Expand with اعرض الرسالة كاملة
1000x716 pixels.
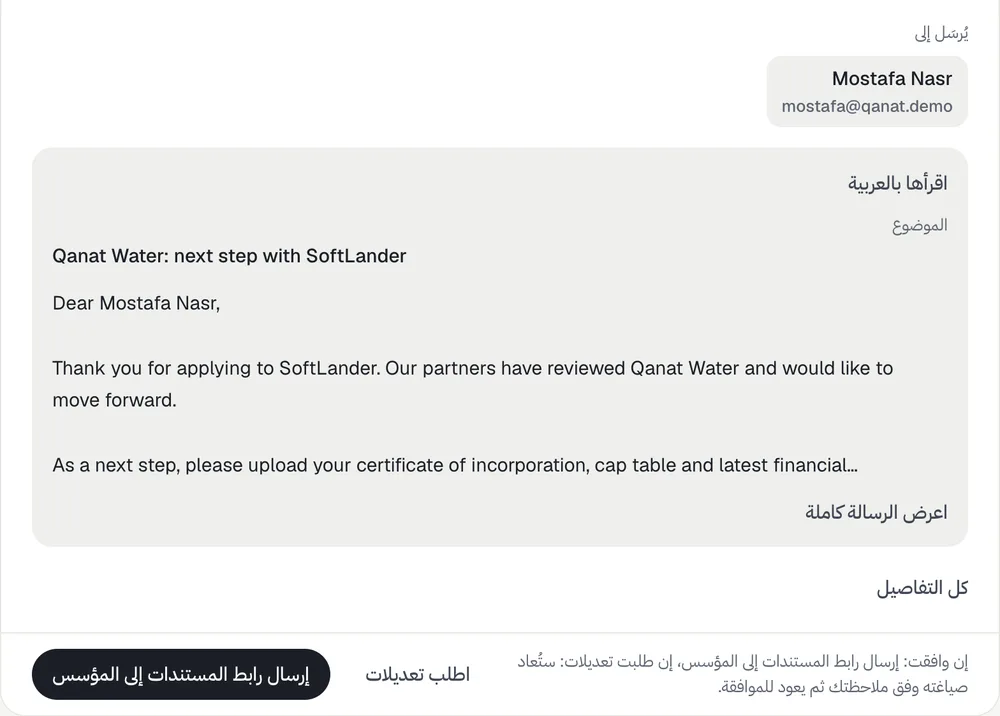pos(876,513)
